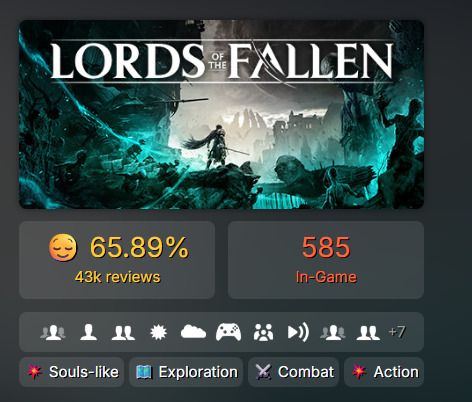Open the Lords of the Fallen banner image

click(221, 114)
